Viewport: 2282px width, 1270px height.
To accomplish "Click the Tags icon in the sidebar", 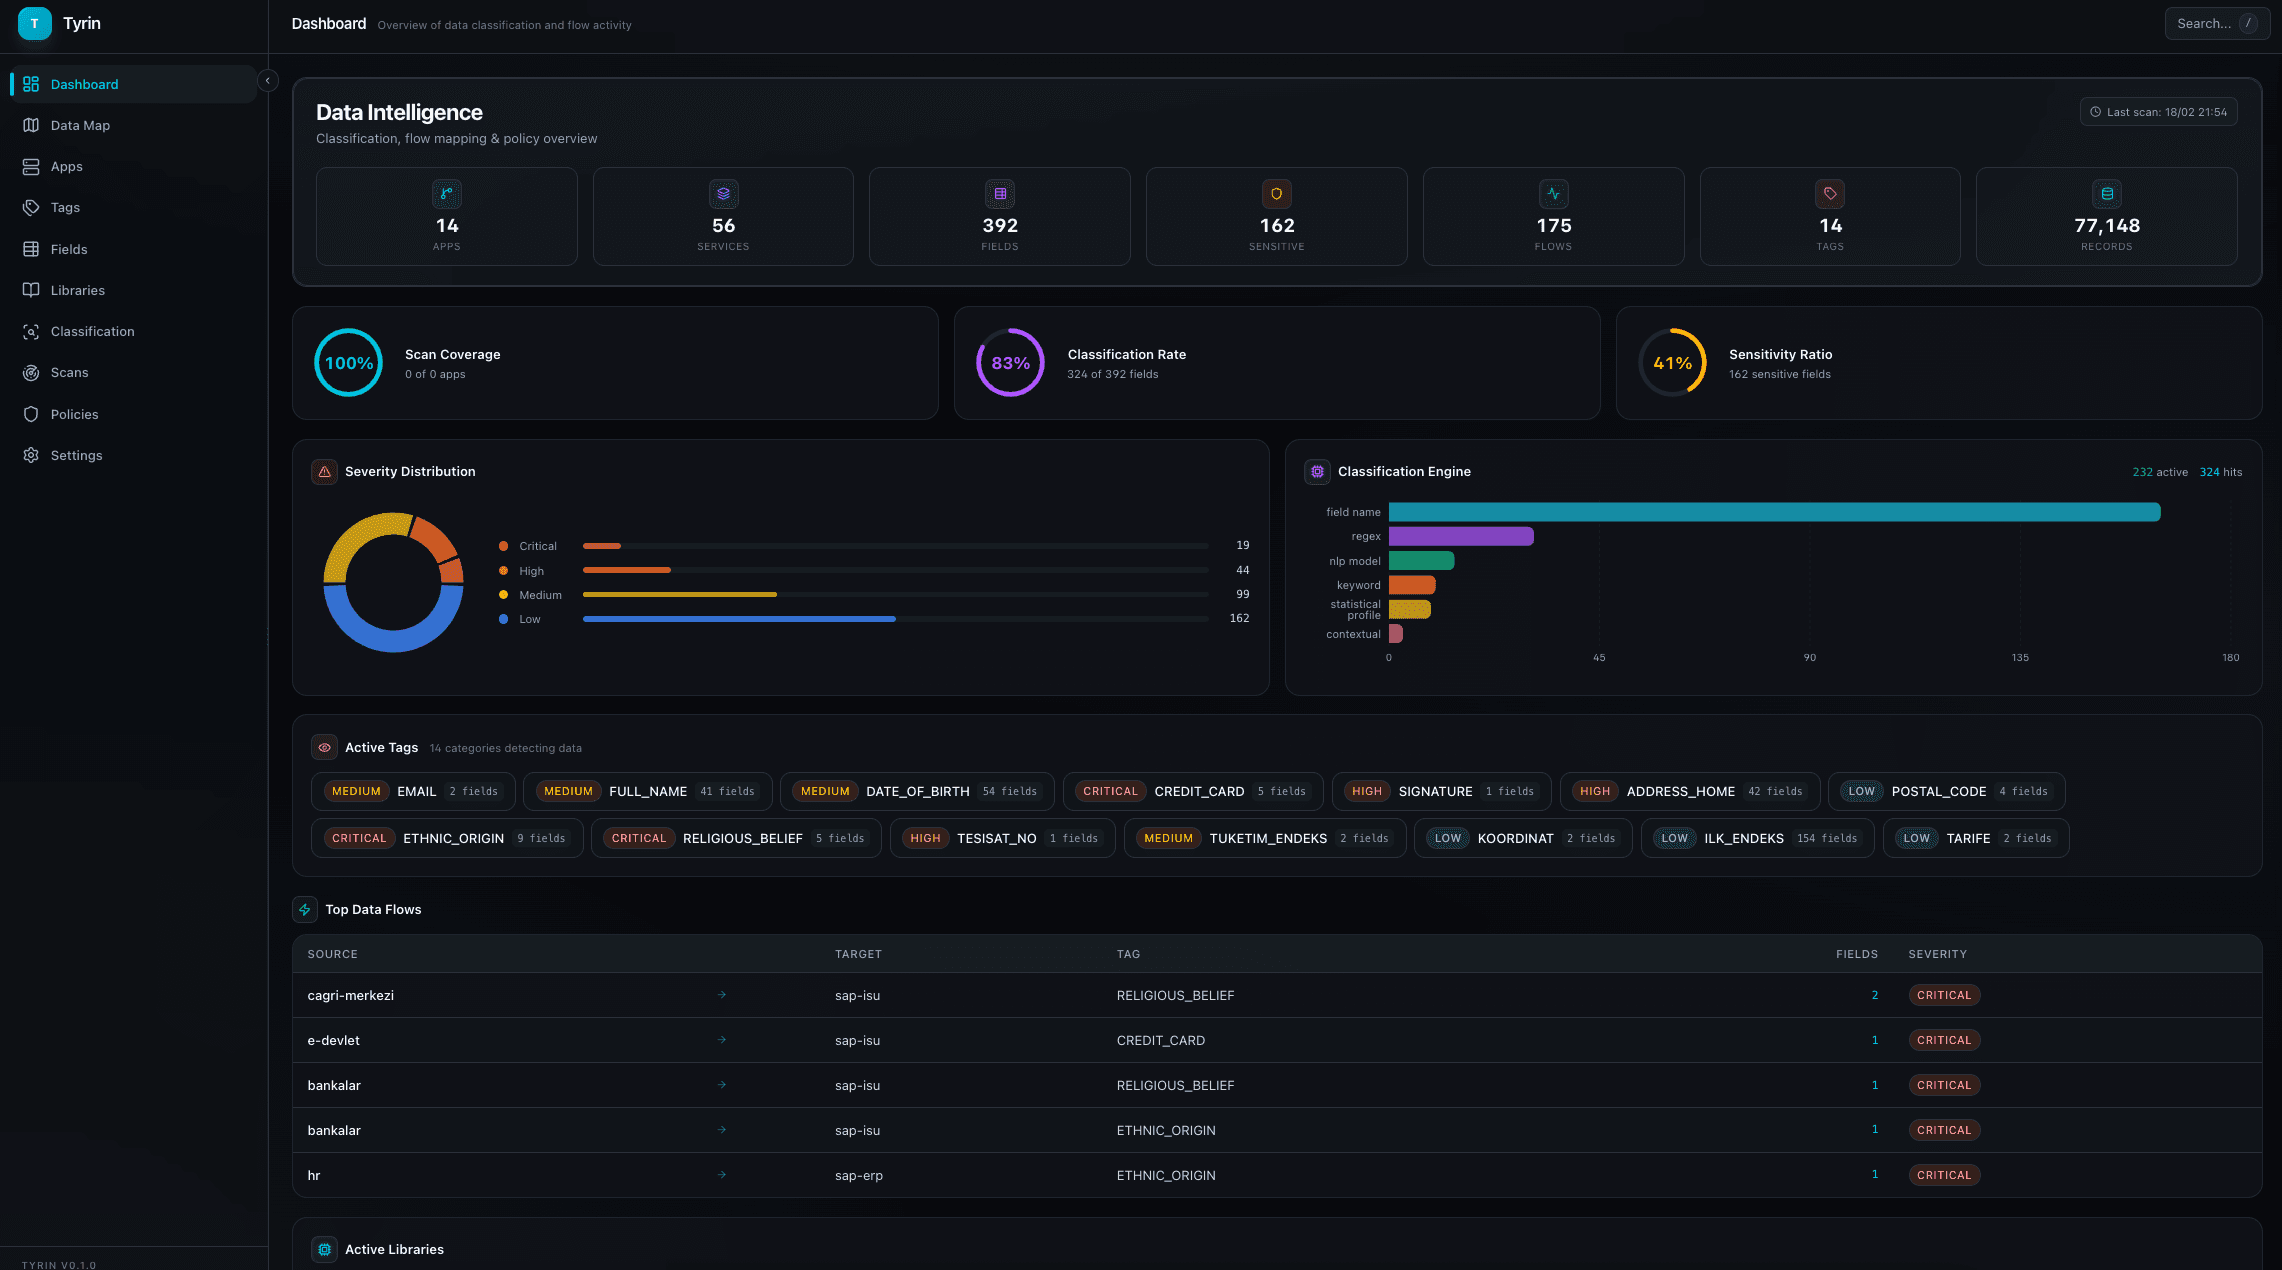I will [x=31, y=207].
